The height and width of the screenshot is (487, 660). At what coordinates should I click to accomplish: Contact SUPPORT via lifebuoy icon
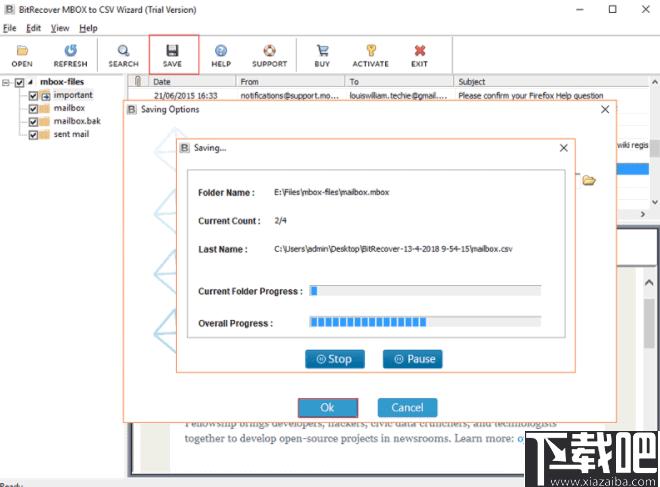pos(269,56)
